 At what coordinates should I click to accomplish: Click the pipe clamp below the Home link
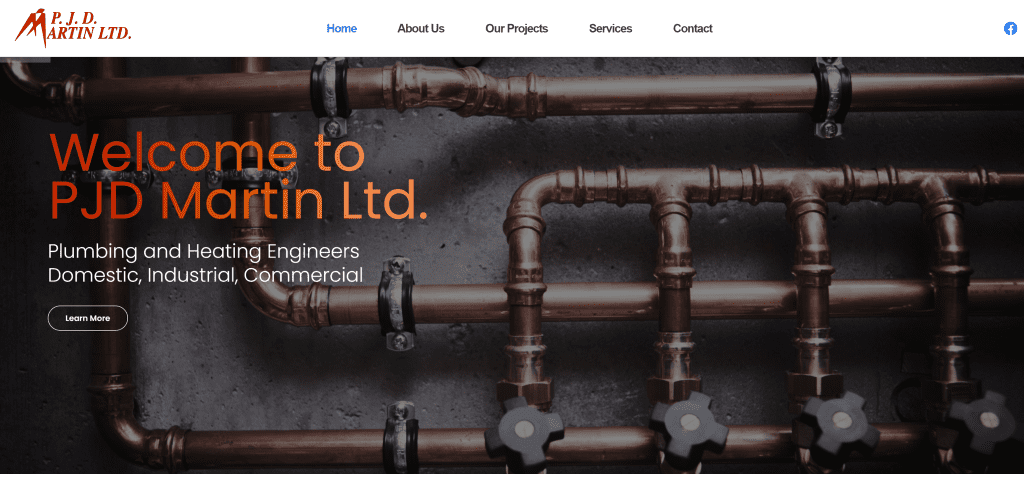pyautogui.click(x=330, y=97)
